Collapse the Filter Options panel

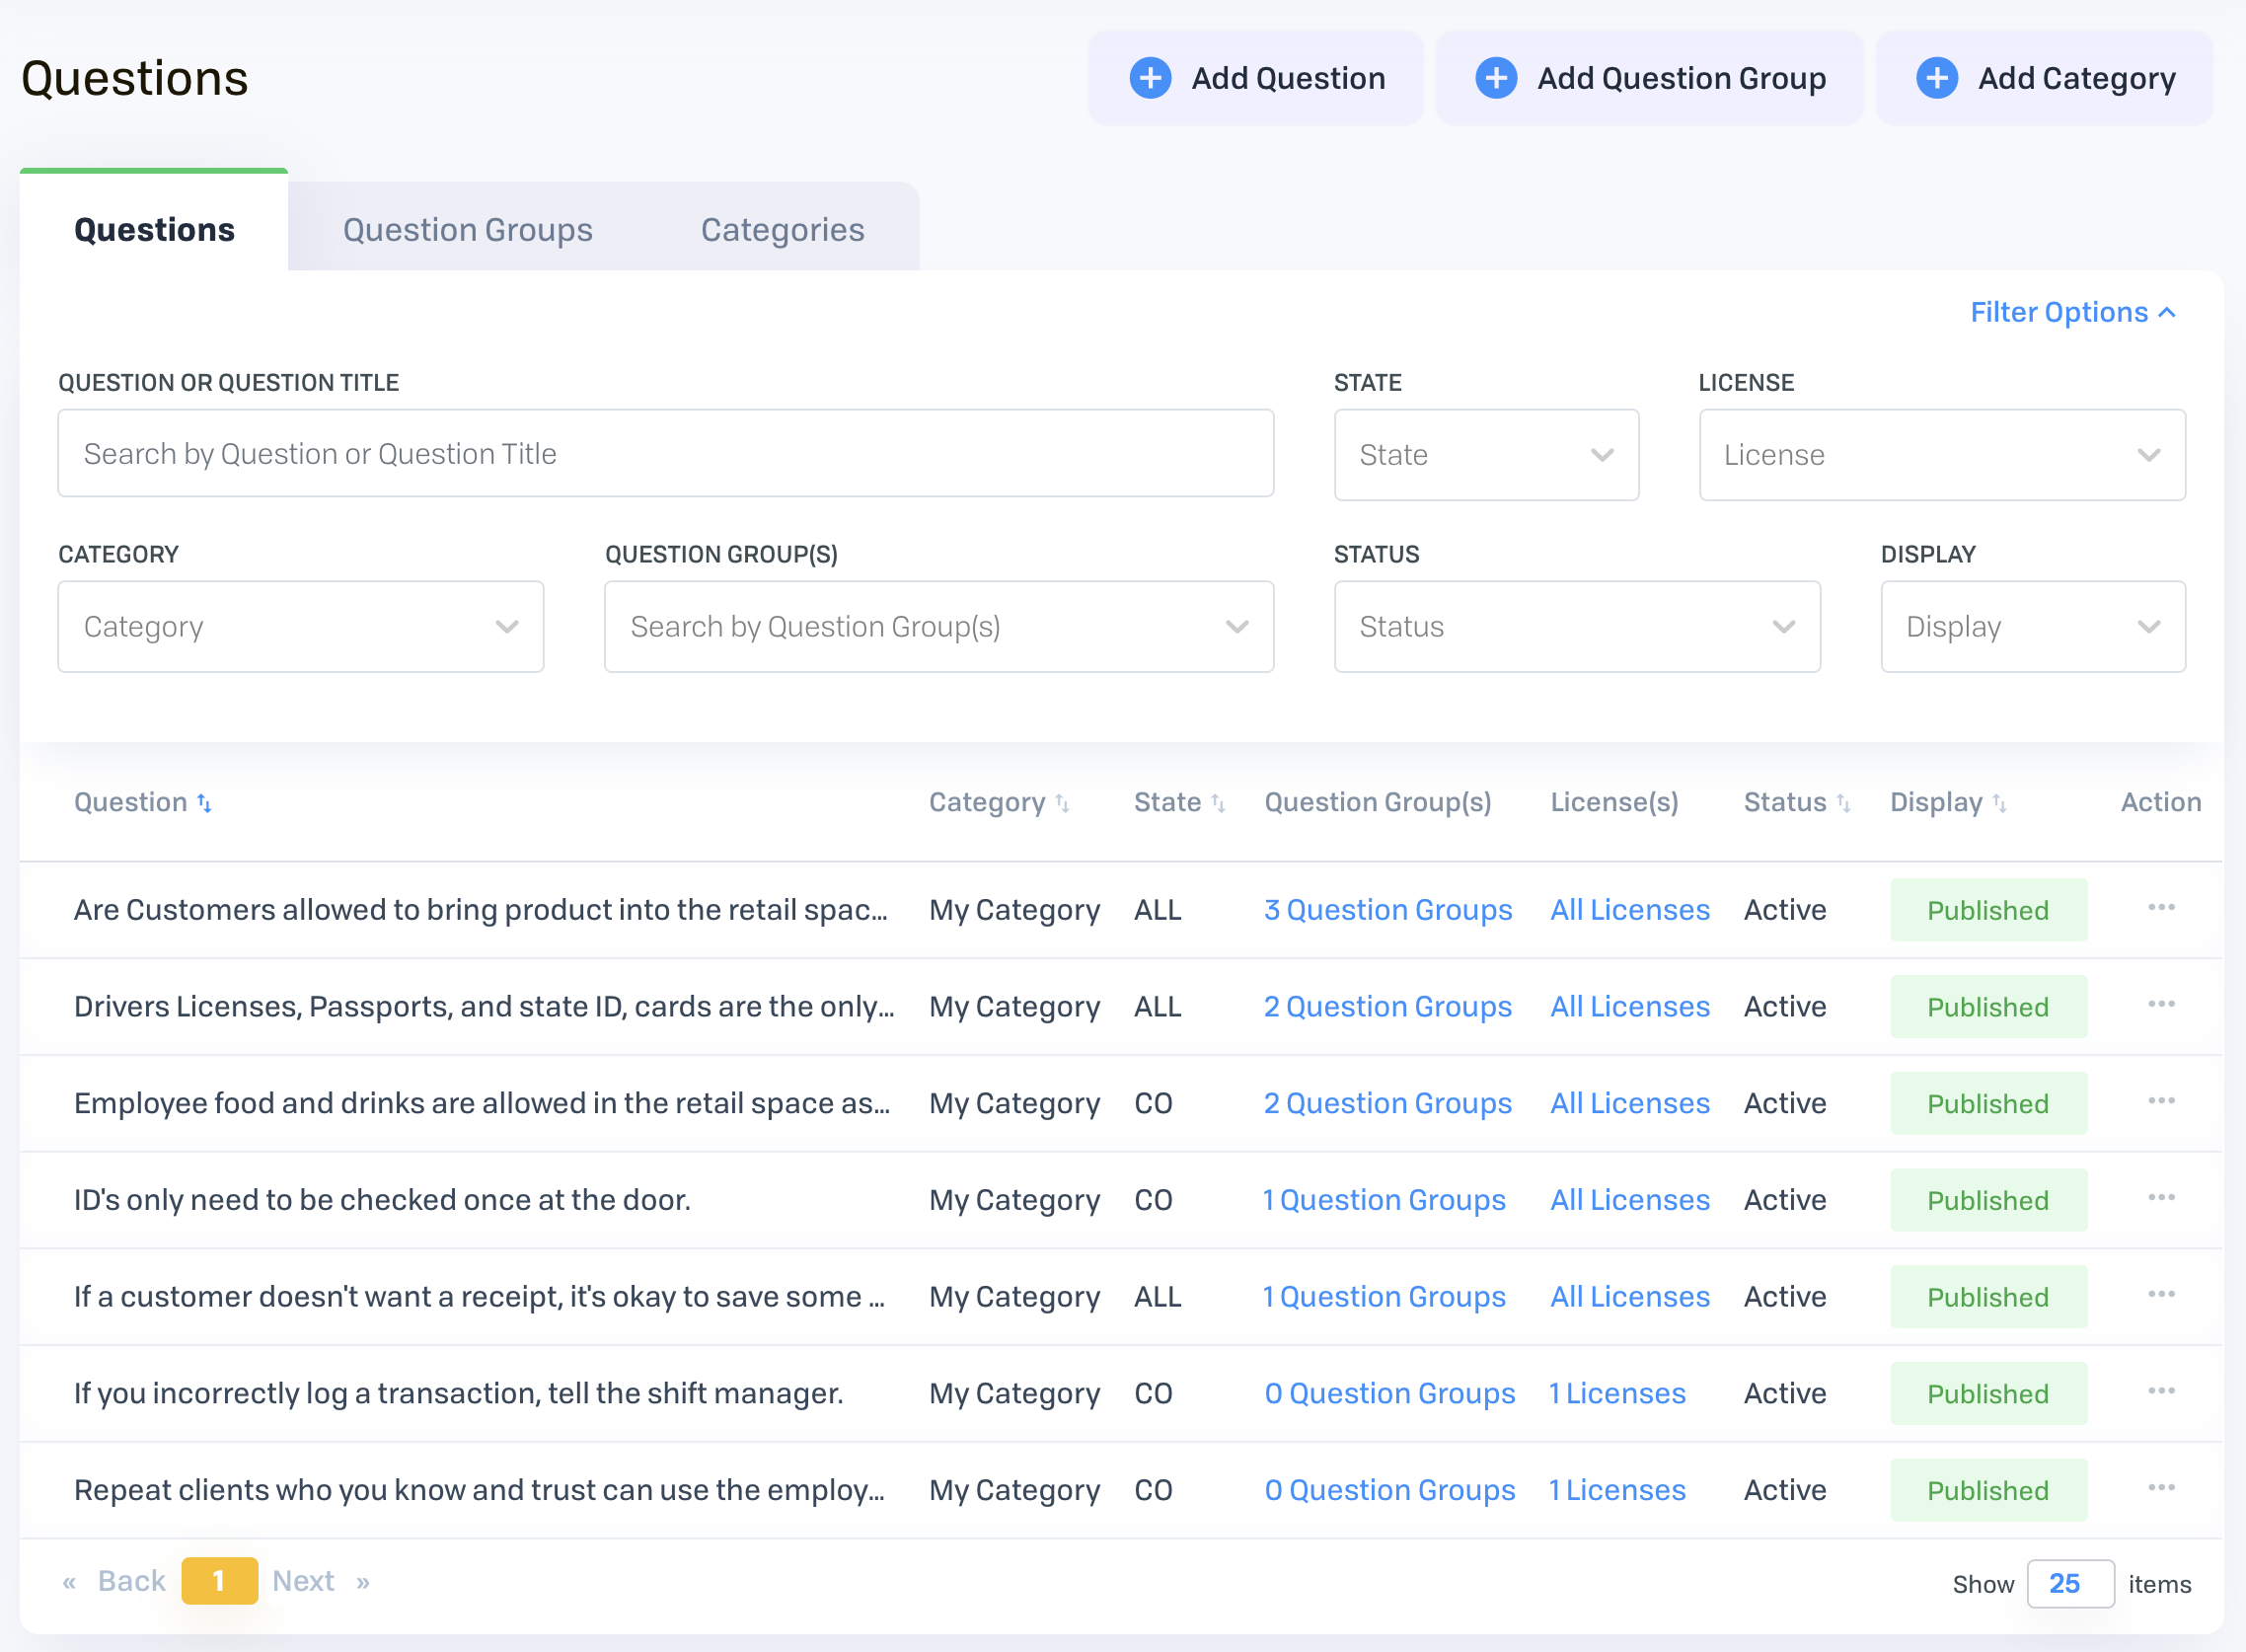[x=2072, y=312]
